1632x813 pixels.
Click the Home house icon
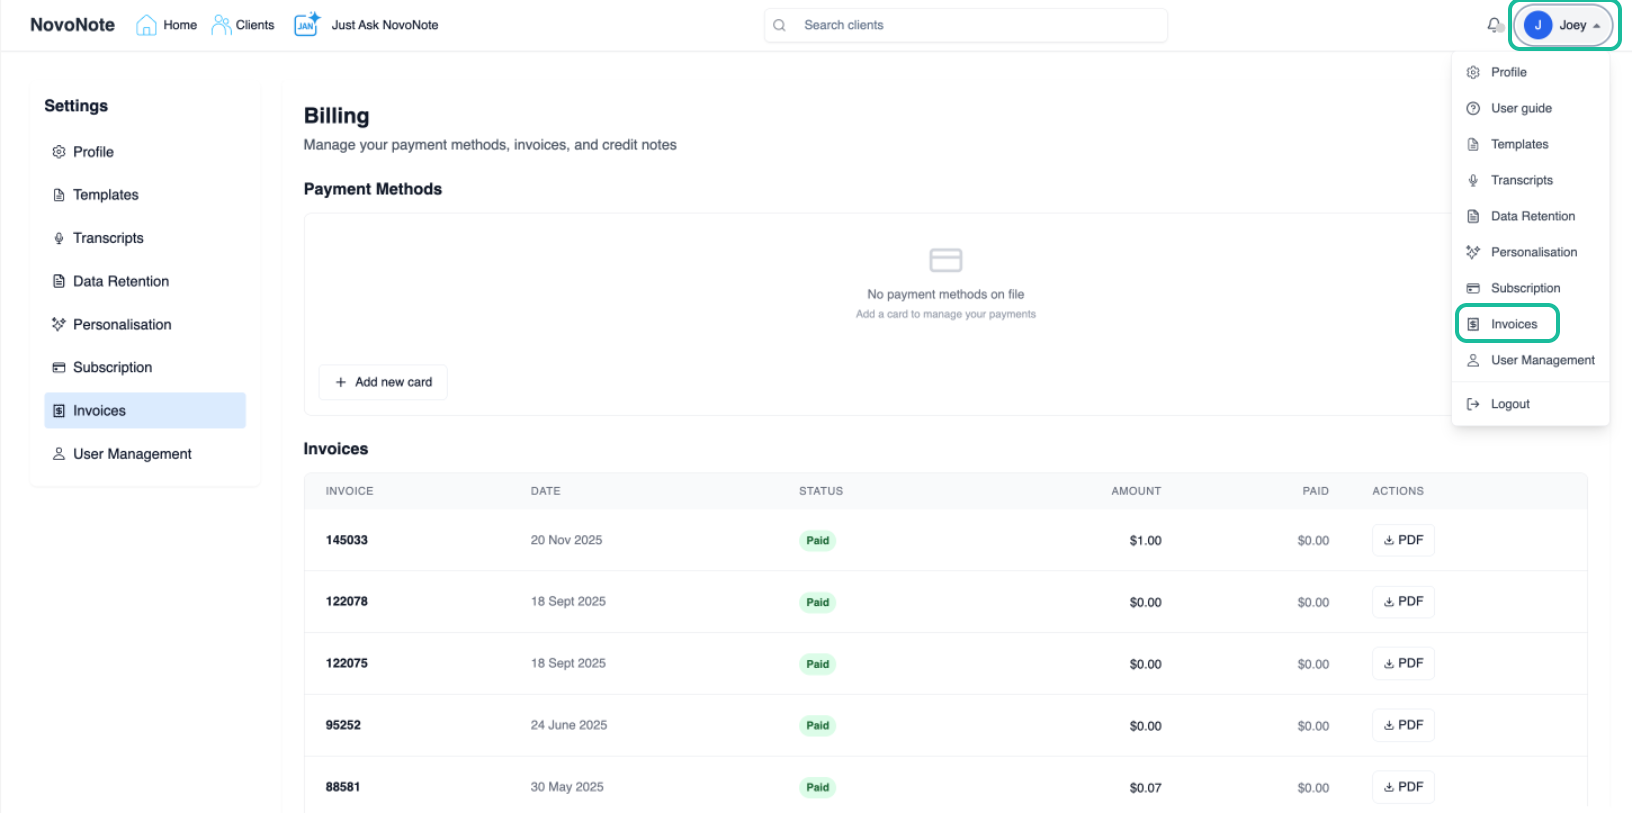click(146, 25)
